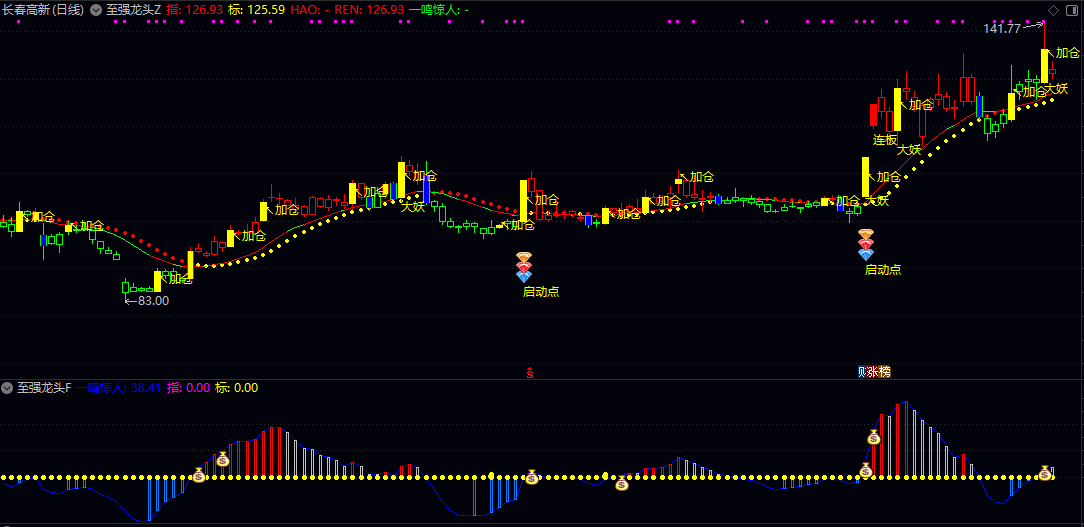The height and width of the screenshot is (527, 1084).
Task: Click the blue 一鸣惊人: 38.41 readout
Action: [118, 387]
